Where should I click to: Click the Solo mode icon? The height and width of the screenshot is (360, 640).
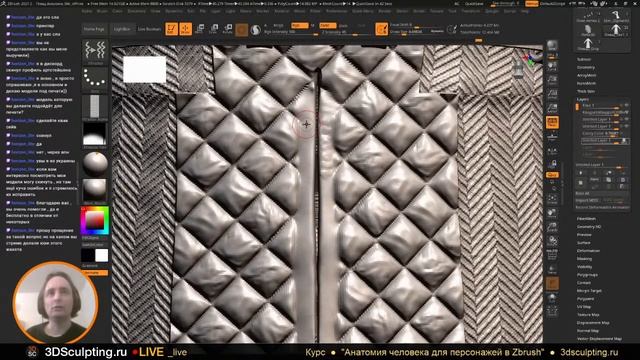tap(552, 298)
